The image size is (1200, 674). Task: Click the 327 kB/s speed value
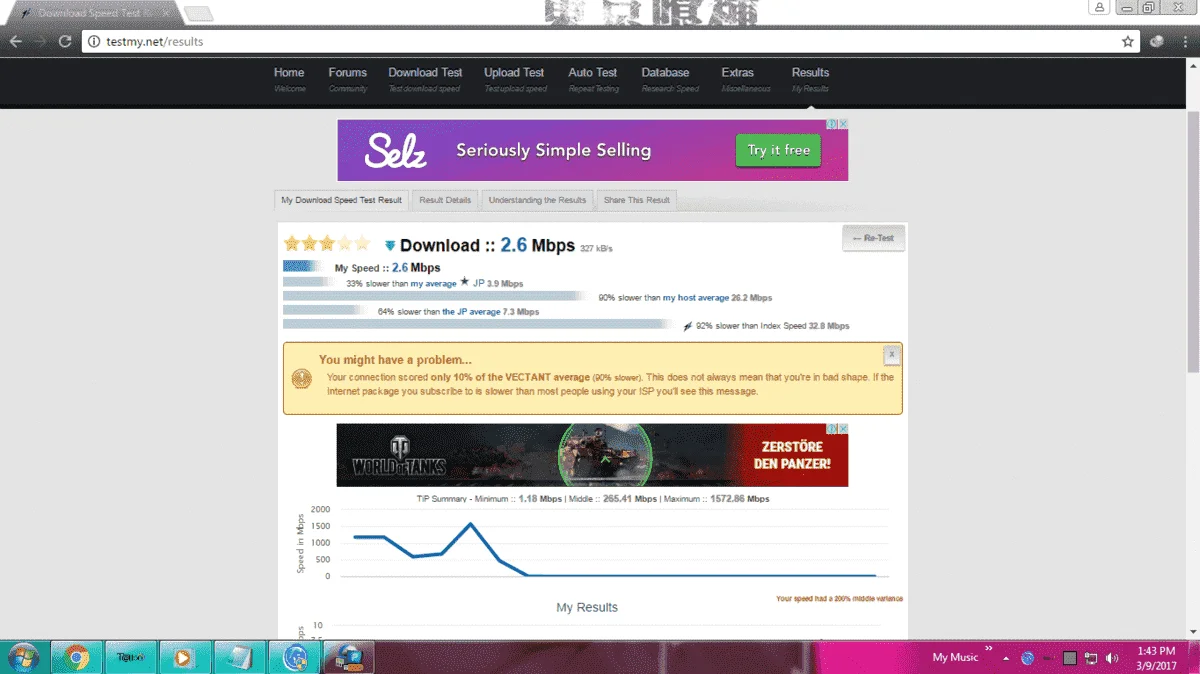point(596,248)
